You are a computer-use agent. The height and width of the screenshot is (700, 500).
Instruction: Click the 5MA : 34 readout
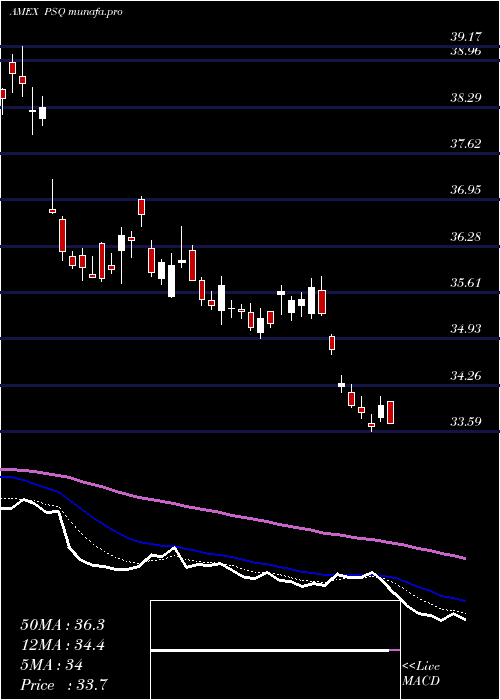pos(51,665)
